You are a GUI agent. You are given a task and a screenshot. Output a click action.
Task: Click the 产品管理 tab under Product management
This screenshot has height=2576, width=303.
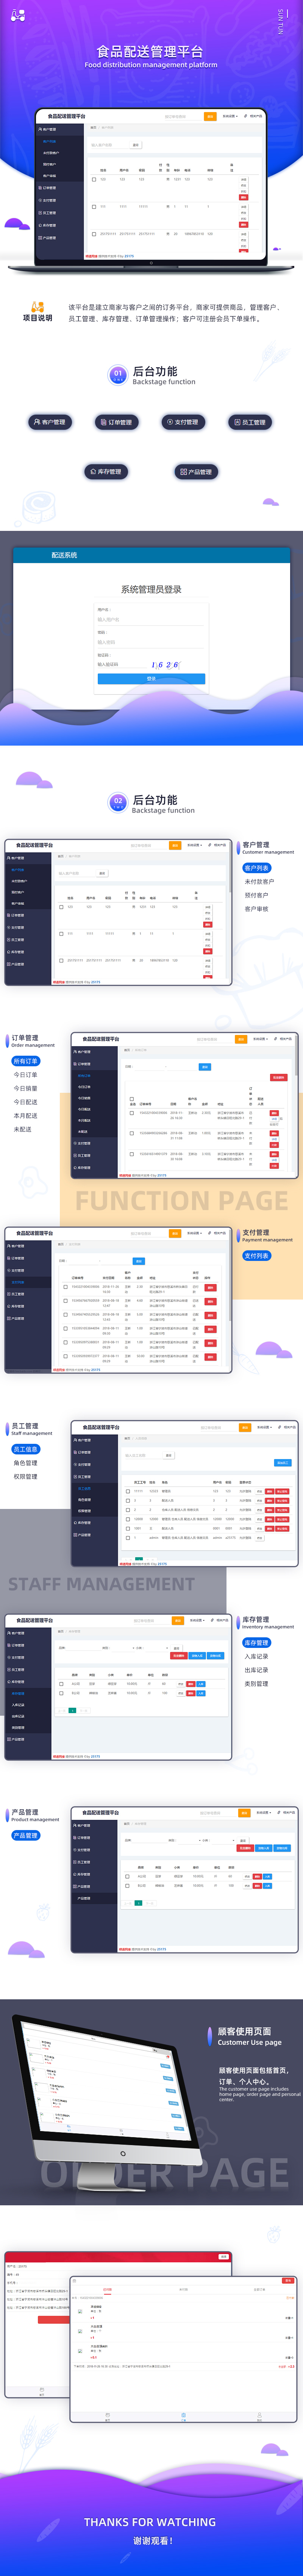pos(25,1835)
